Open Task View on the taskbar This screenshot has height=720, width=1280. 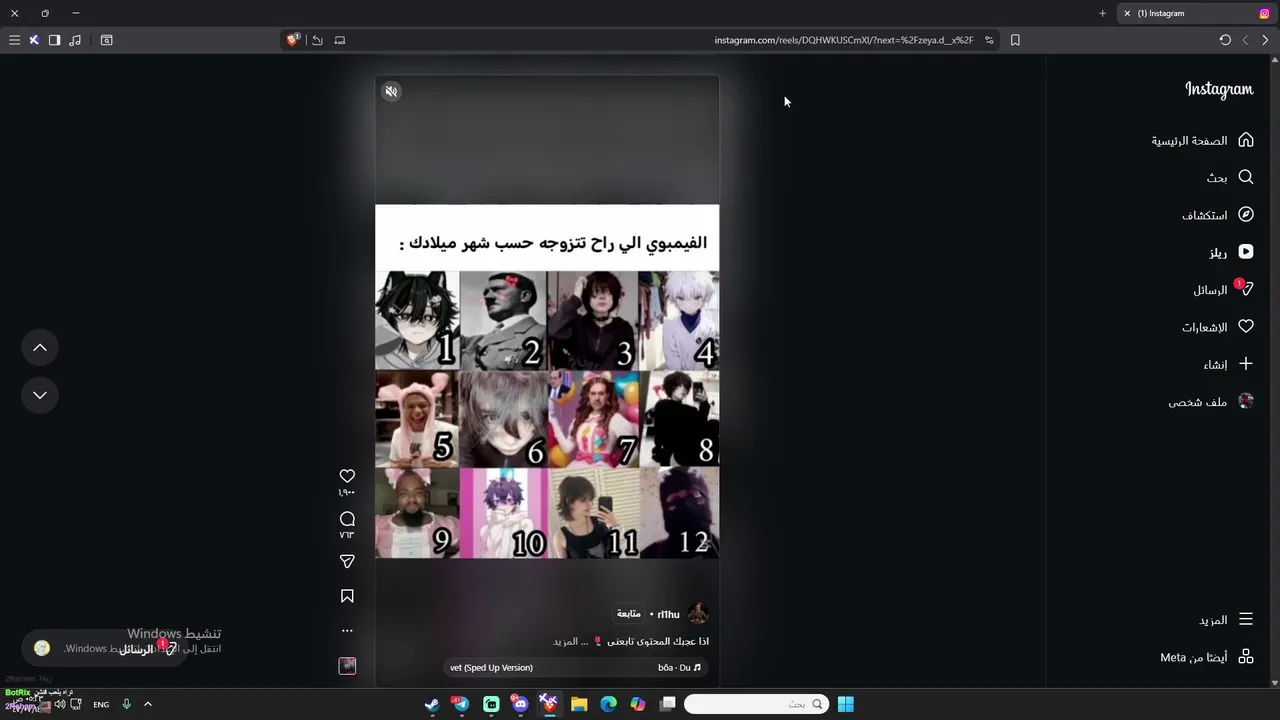tap(668, 704)
